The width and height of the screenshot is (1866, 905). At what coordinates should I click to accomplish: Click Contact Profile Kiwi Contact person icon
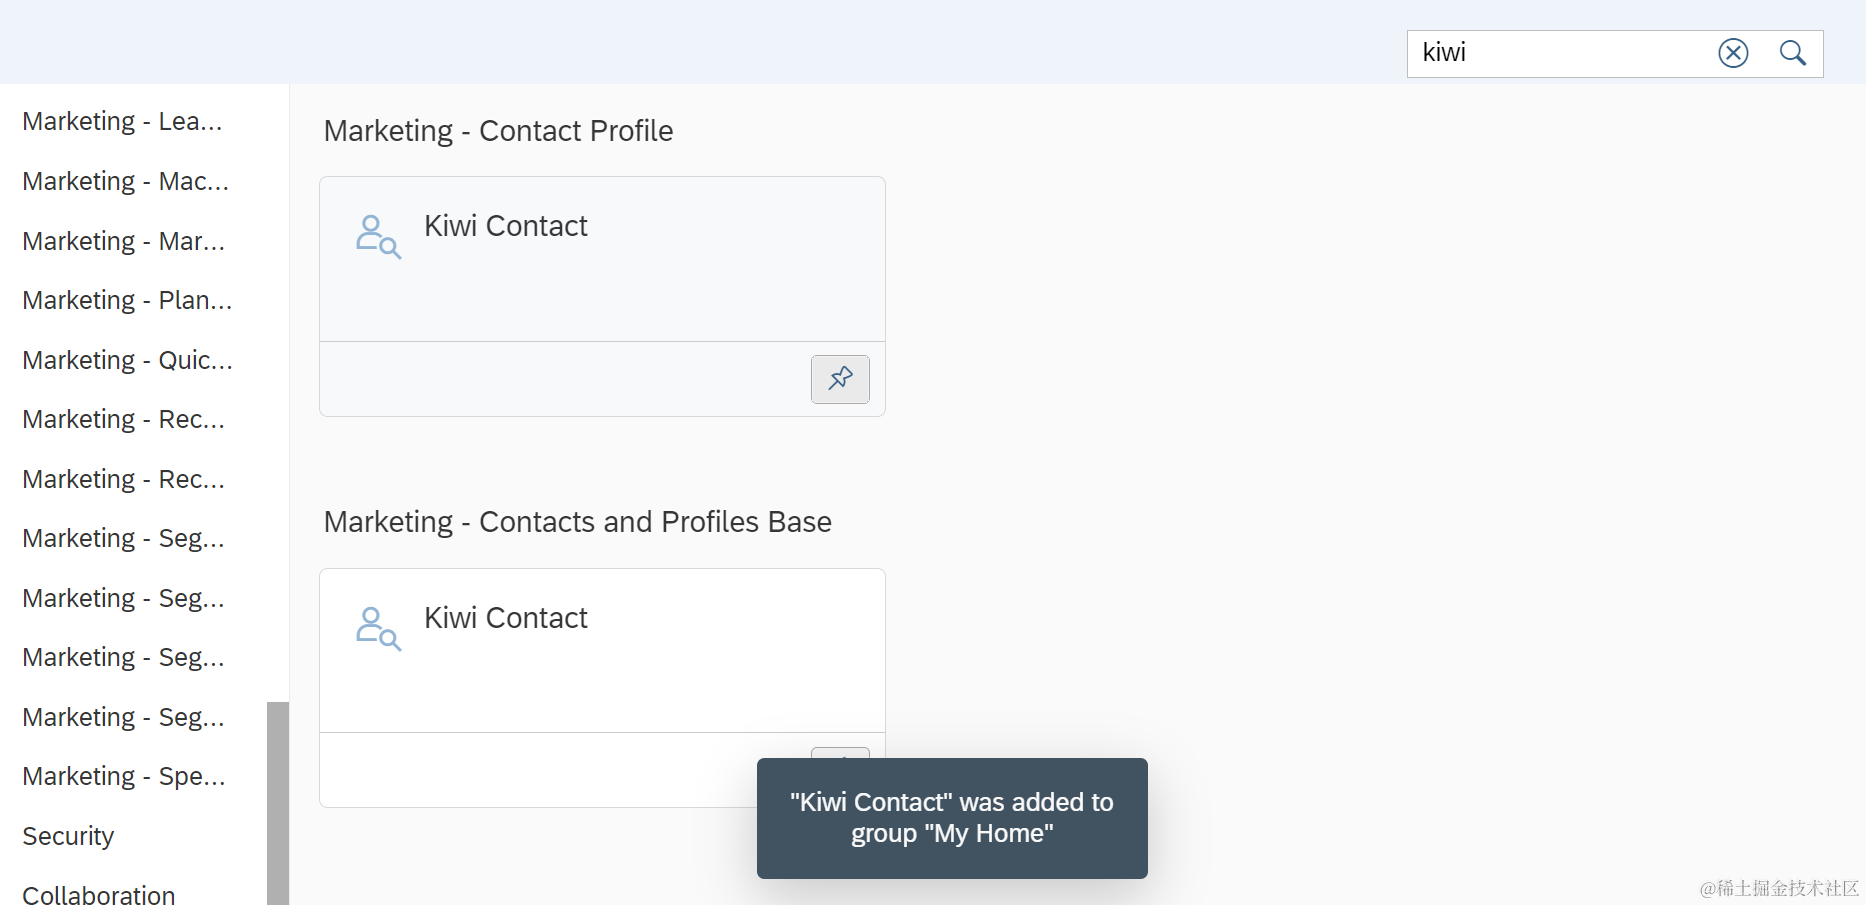point(378,237)
